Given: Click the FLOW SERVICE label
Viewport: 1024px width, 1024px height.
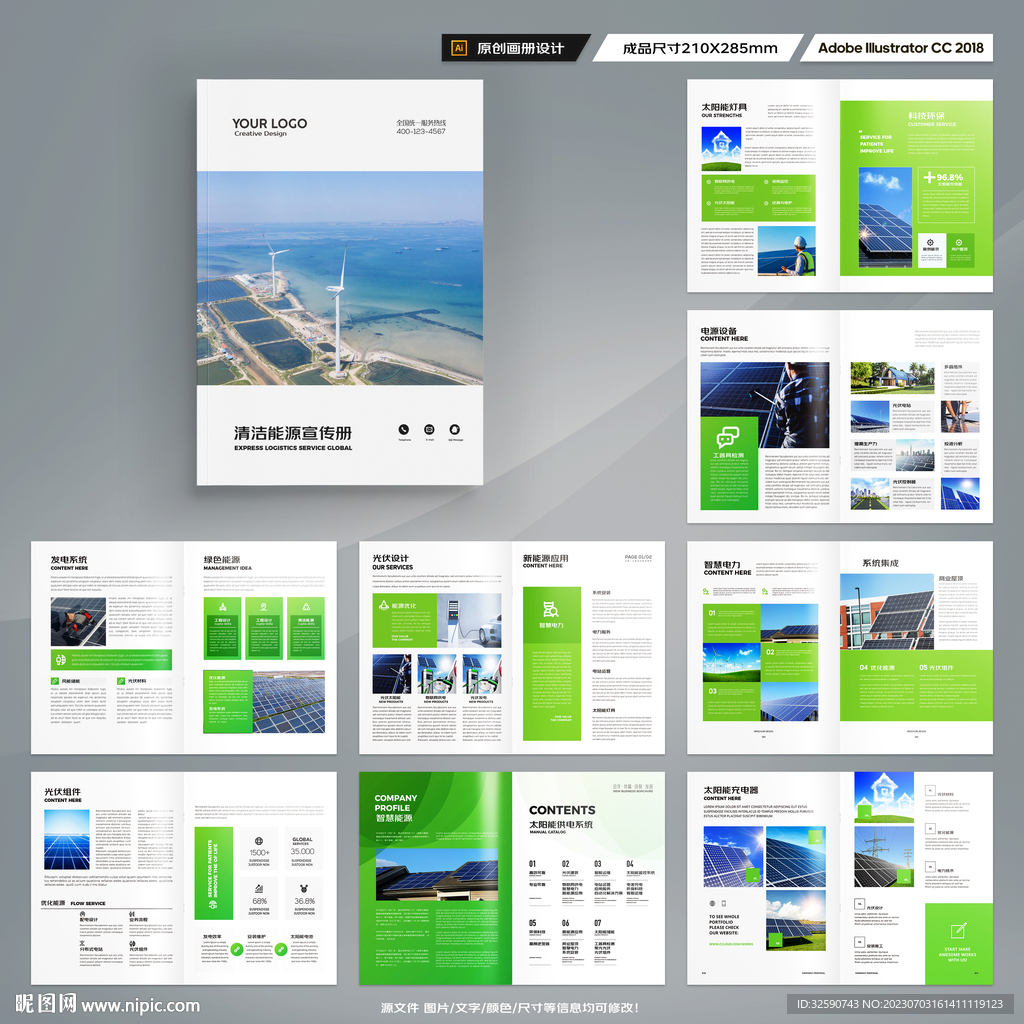Looking at the screenshot, I should click(88, 903).
